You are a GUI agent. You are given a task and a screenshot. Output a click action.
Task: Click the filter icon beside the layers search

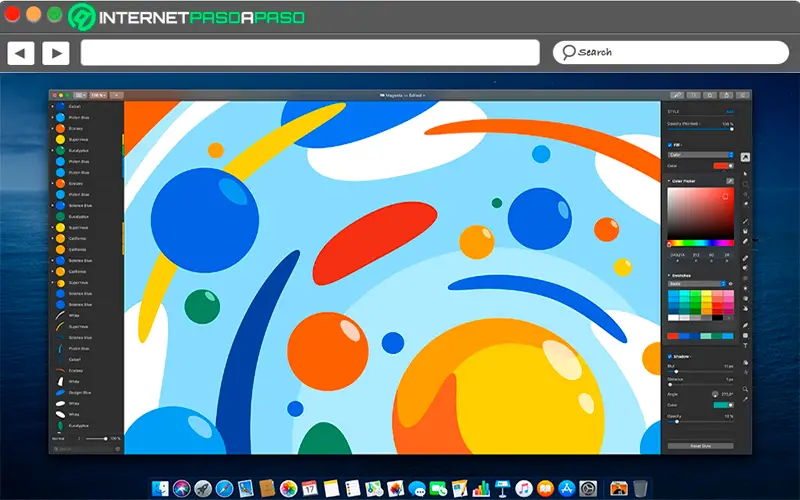[x=117, y=449]
